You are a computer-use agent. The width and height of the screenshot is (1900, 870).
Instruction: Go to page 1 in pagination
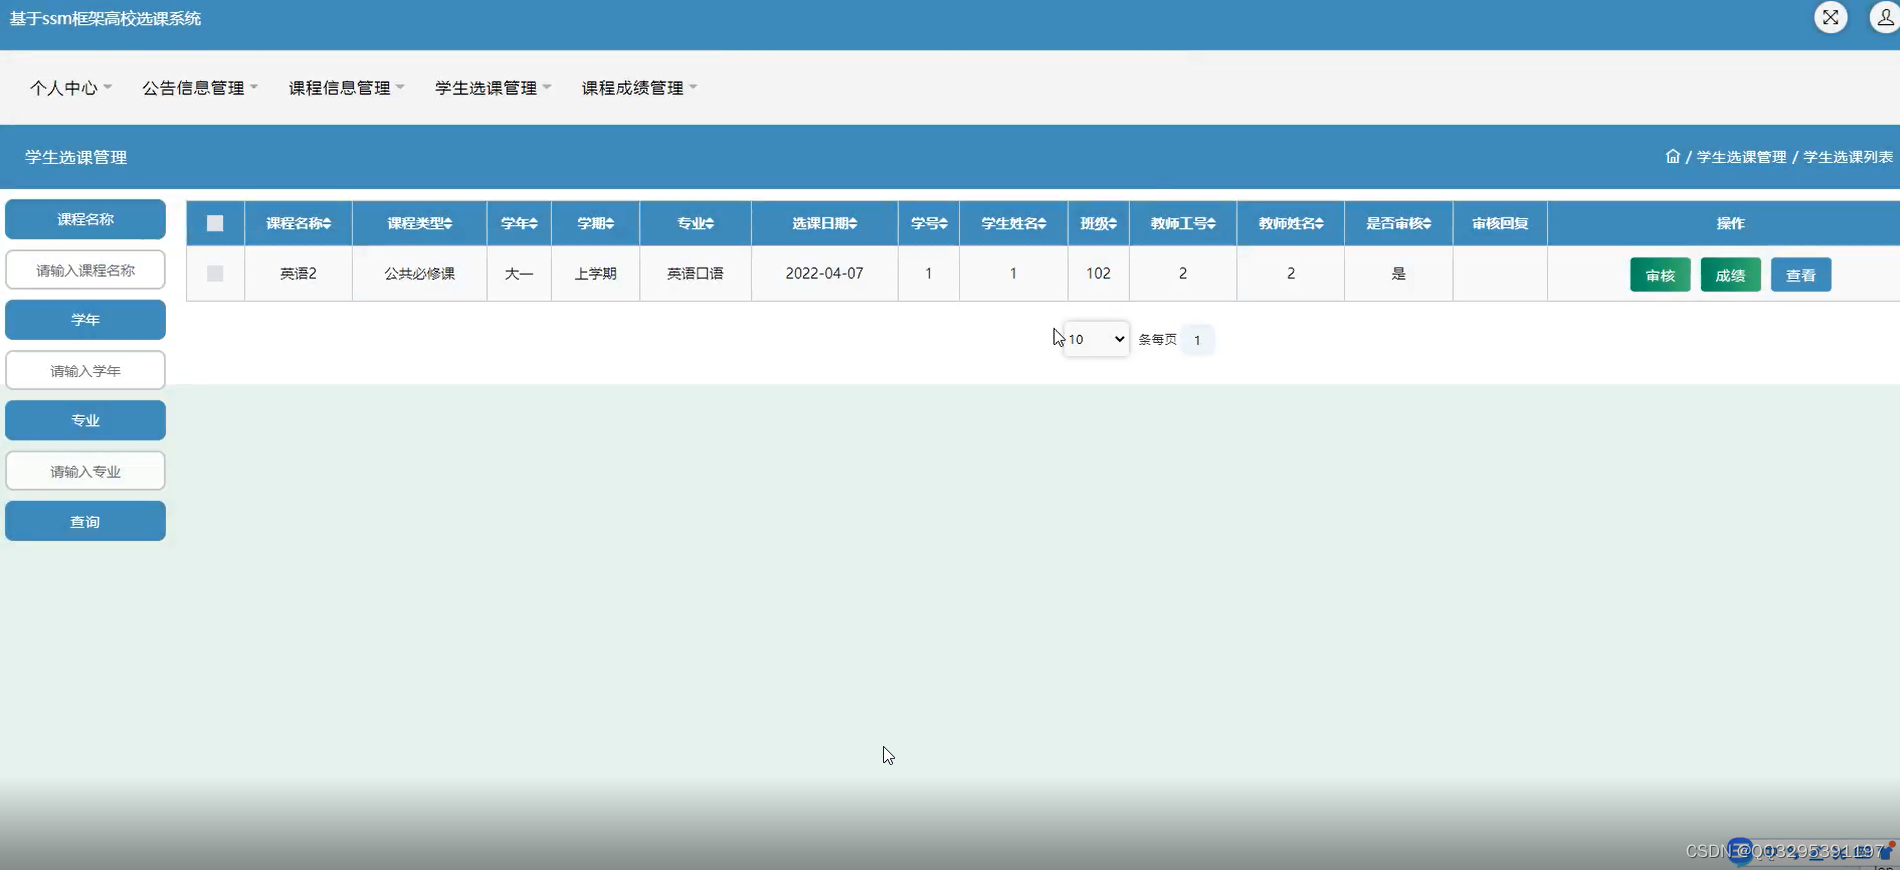[x=1197, y=340]
